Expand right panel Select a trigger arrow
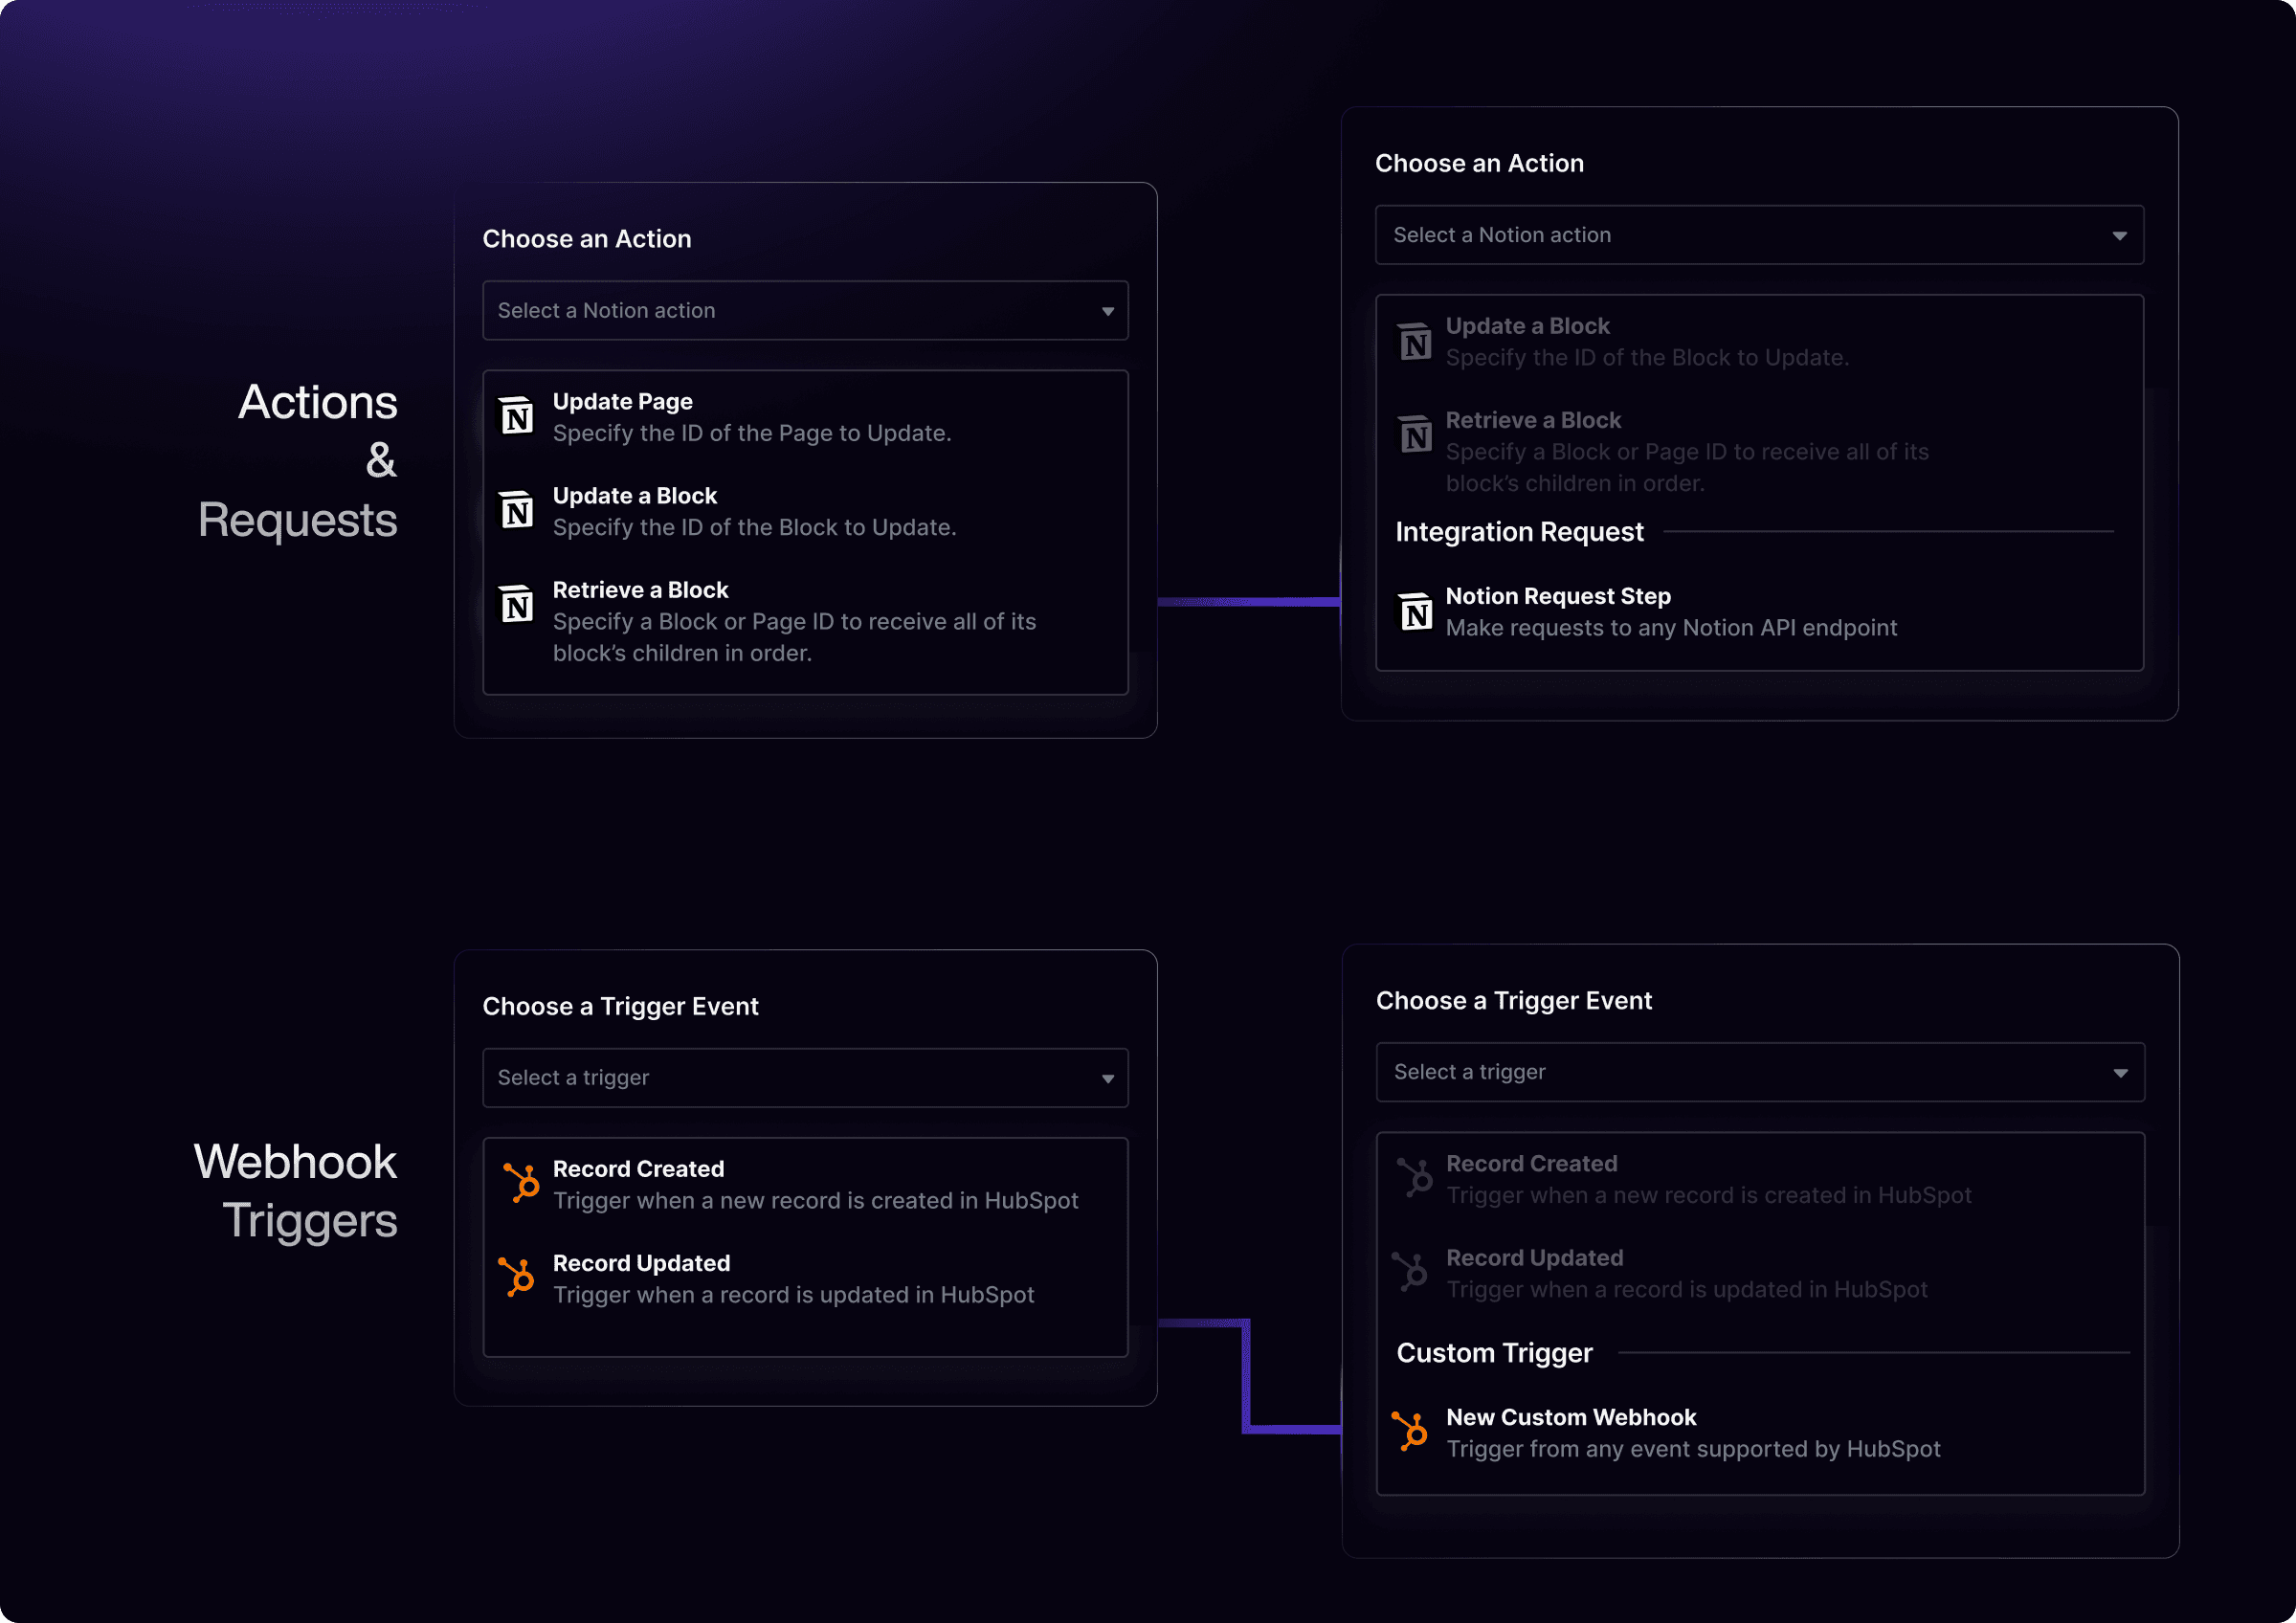This screenshot has width=2296, height=1623. click(2119, 1073)
